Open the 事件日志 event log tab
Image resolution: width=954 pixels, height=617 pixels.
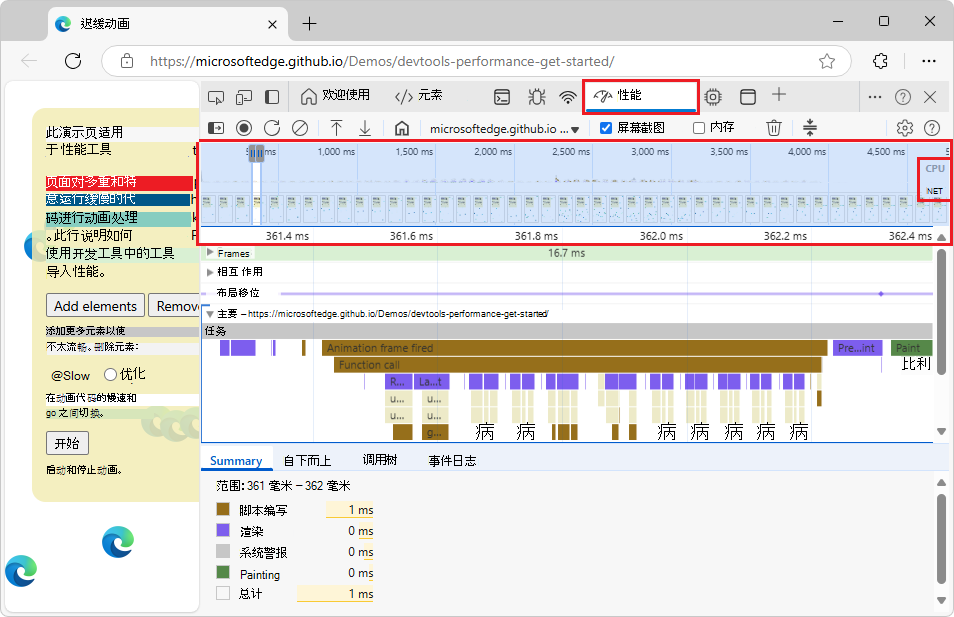pos(452,461)
